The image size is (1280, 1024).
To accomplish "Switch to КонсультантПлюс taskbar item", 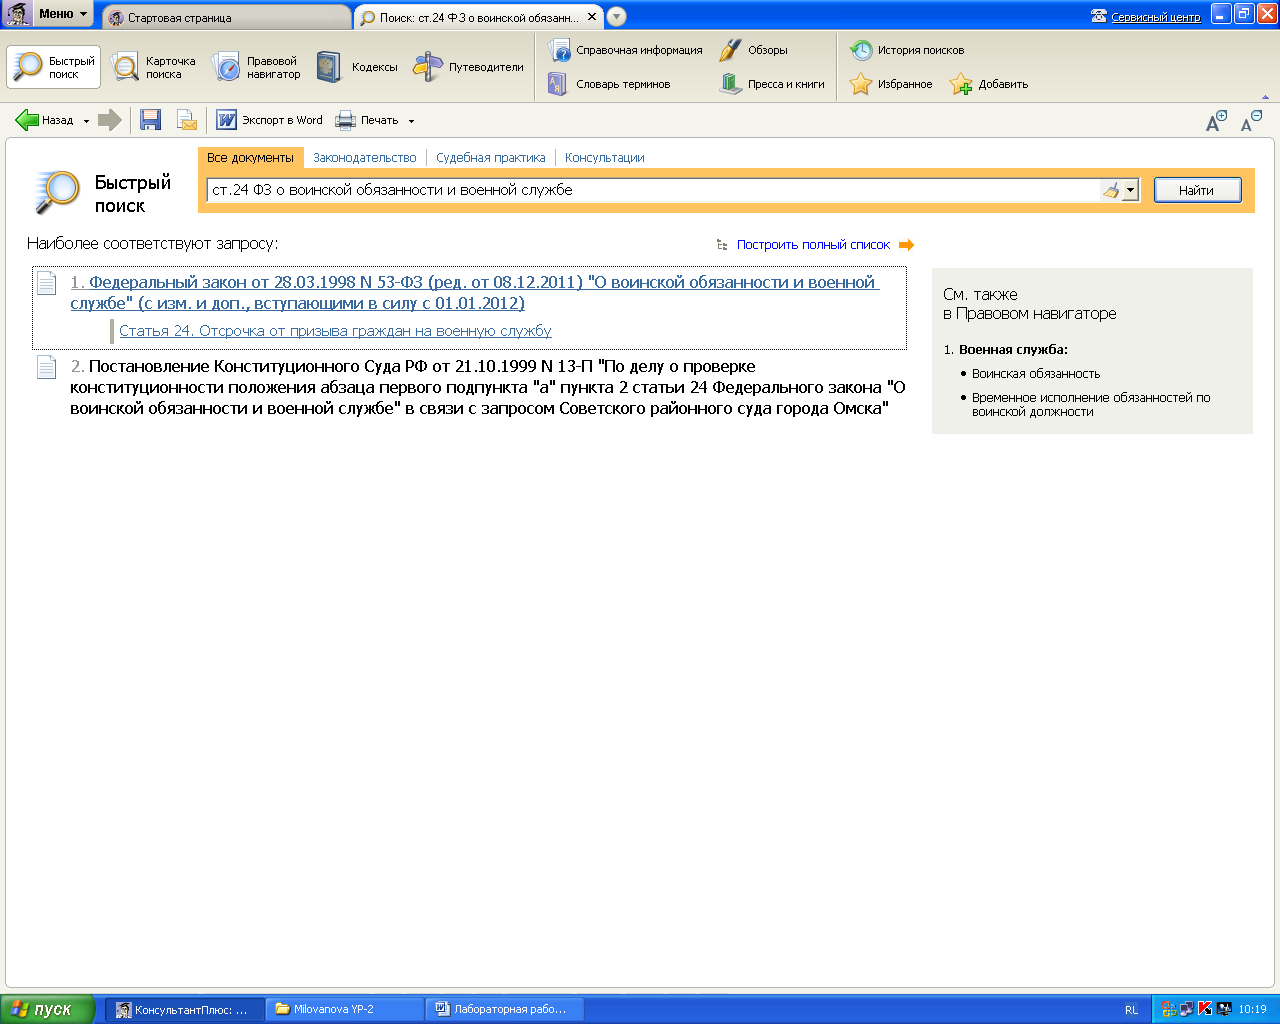I will 185,1010.
